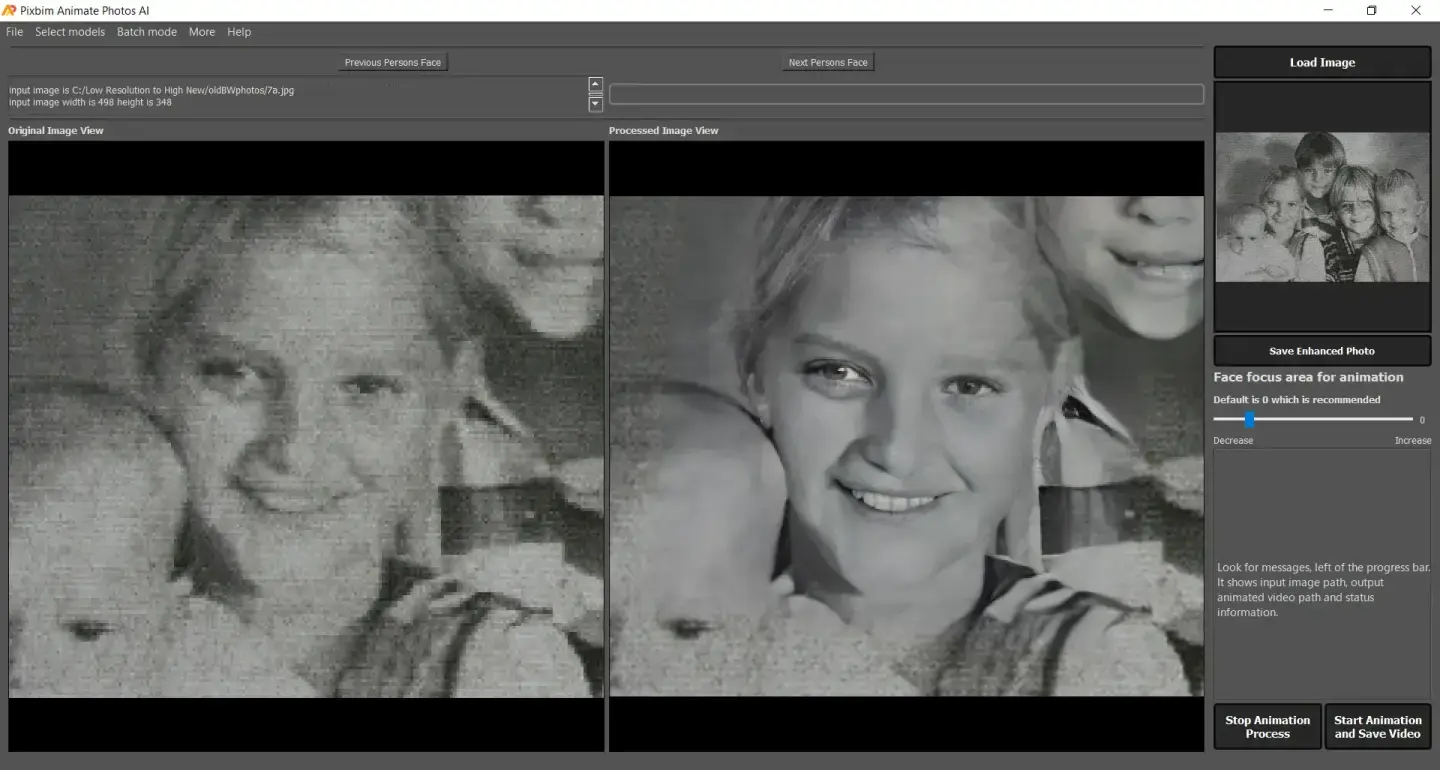The width and height of the screenshot is (1440, 770).
Task: Open the More menu
Action: click(x=201, y=31)
